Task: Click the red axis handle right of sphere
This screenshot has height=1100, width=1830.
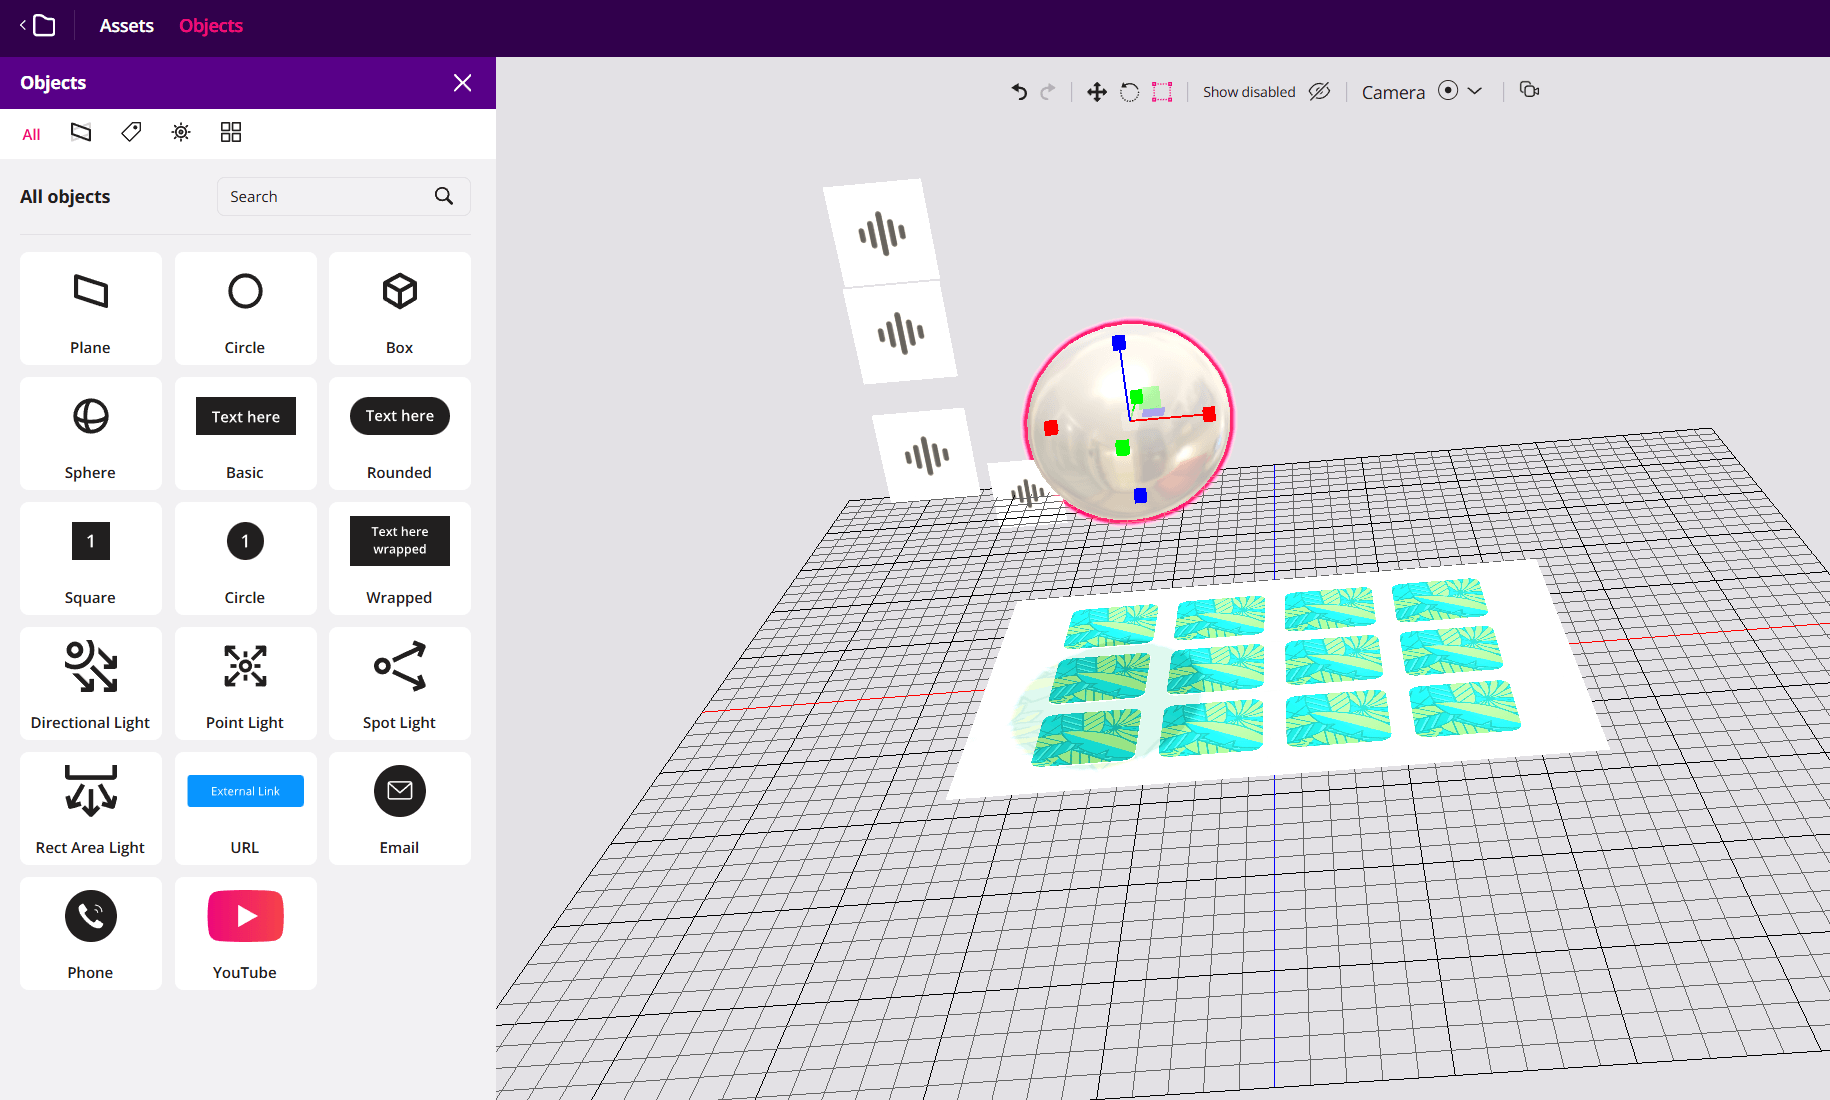Action: (1209, 414)
